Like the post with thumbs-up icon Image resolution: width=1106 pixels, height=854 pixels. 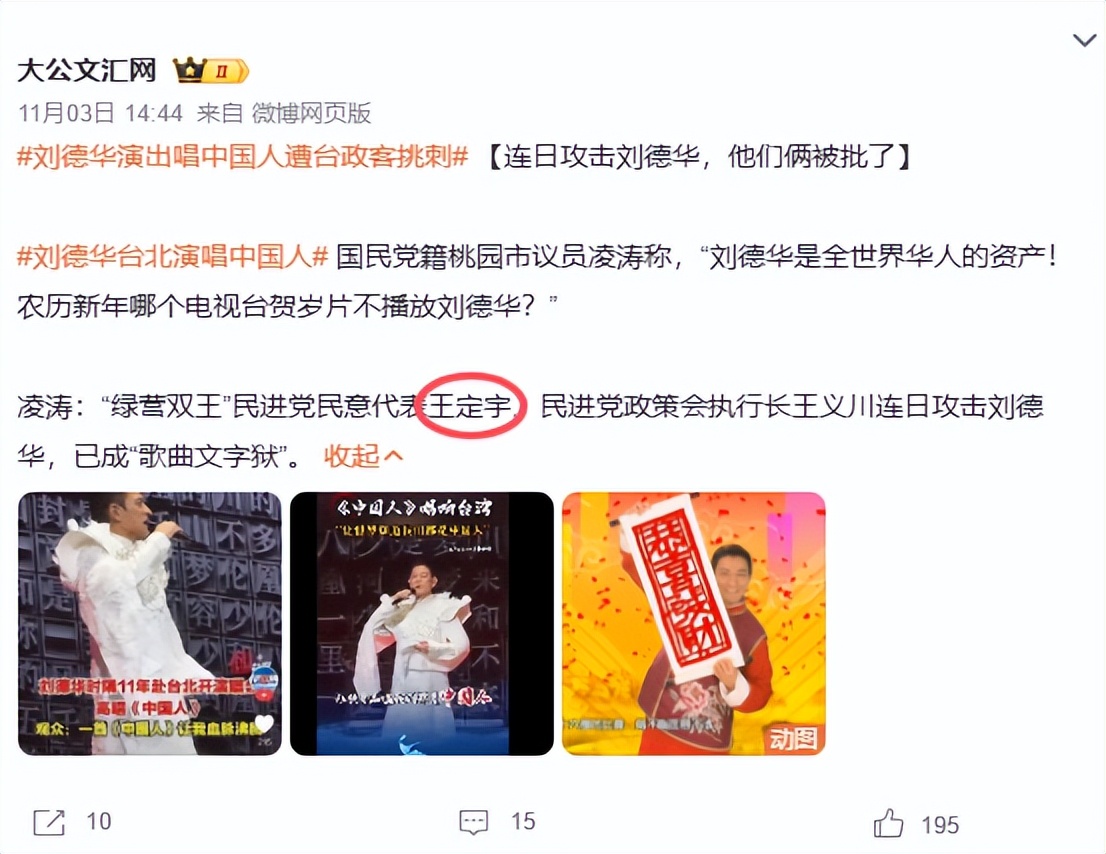(888, 823)
